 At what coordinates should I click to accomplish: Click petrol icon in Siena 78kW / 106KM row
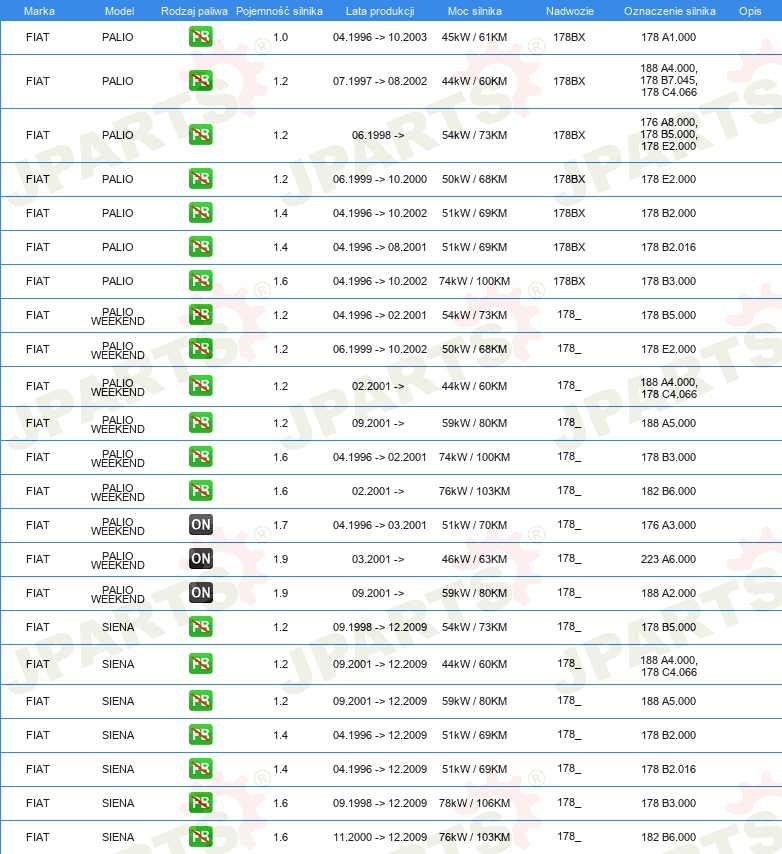(x=200, y=803)
